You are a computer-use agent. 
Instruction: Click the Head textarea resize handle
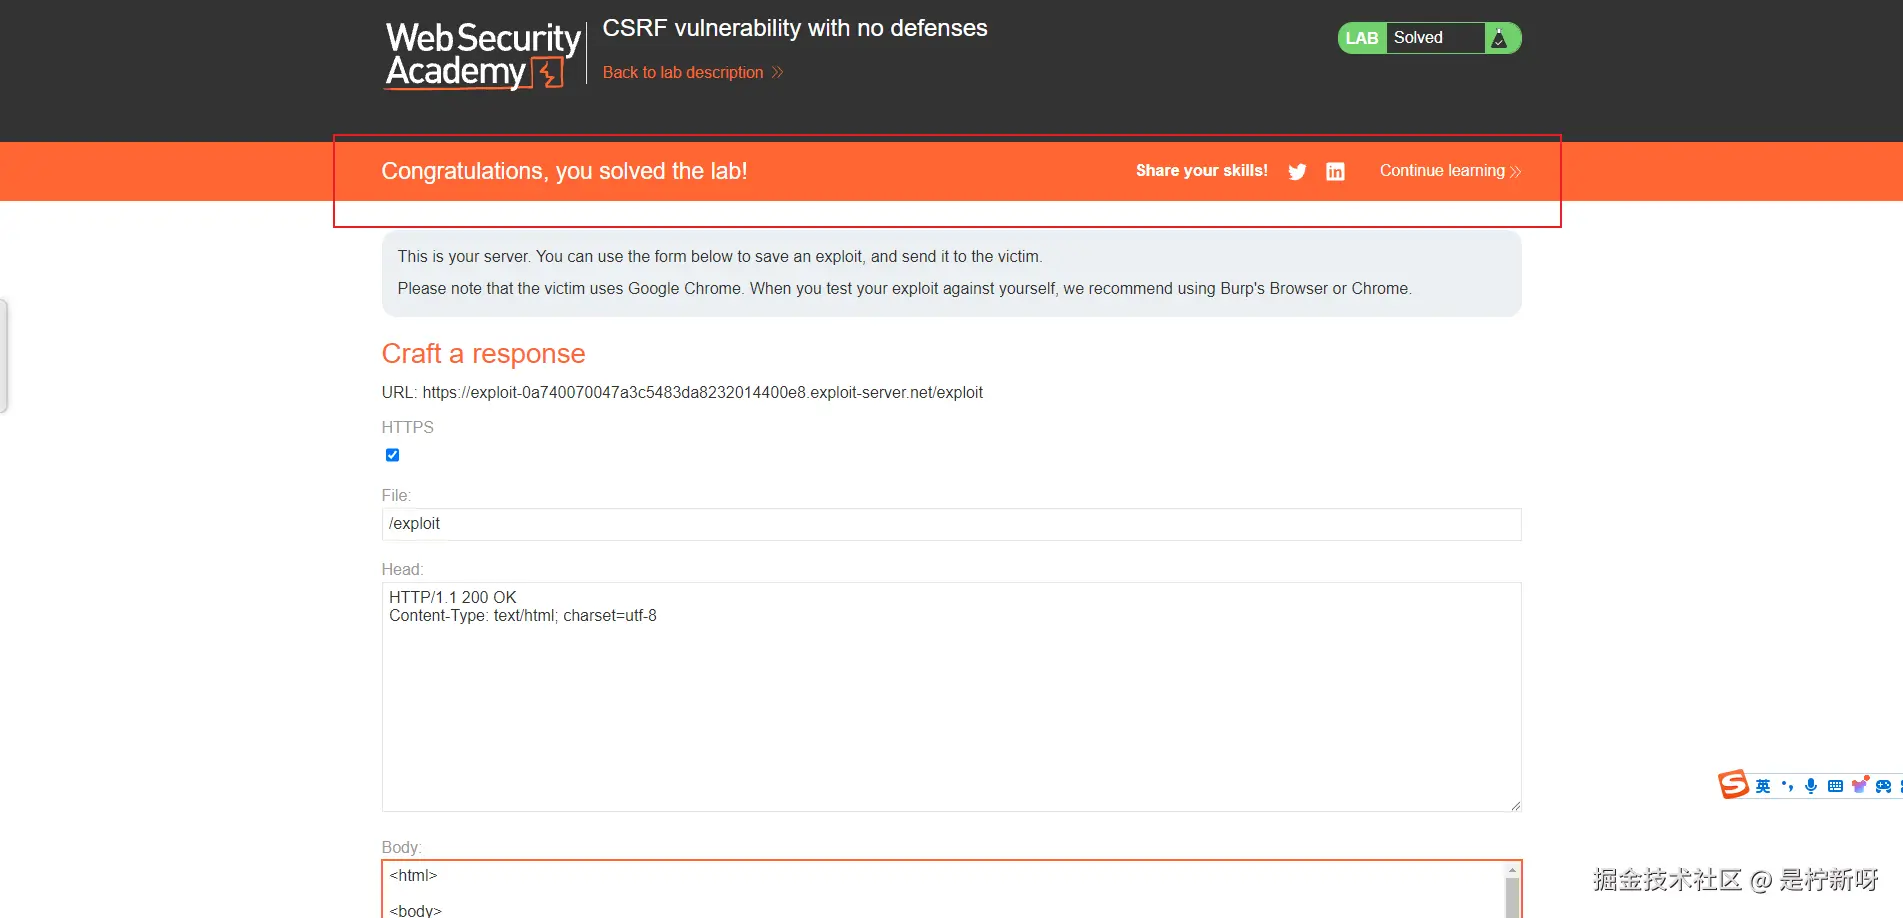[1515, 805]
